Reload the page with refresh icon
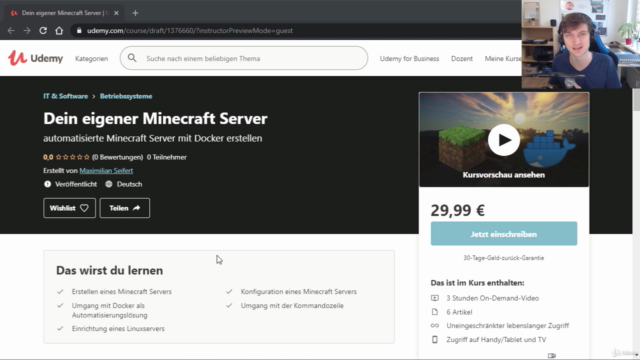The width and height of the screenshot is (640, 360). click(43, 31)
